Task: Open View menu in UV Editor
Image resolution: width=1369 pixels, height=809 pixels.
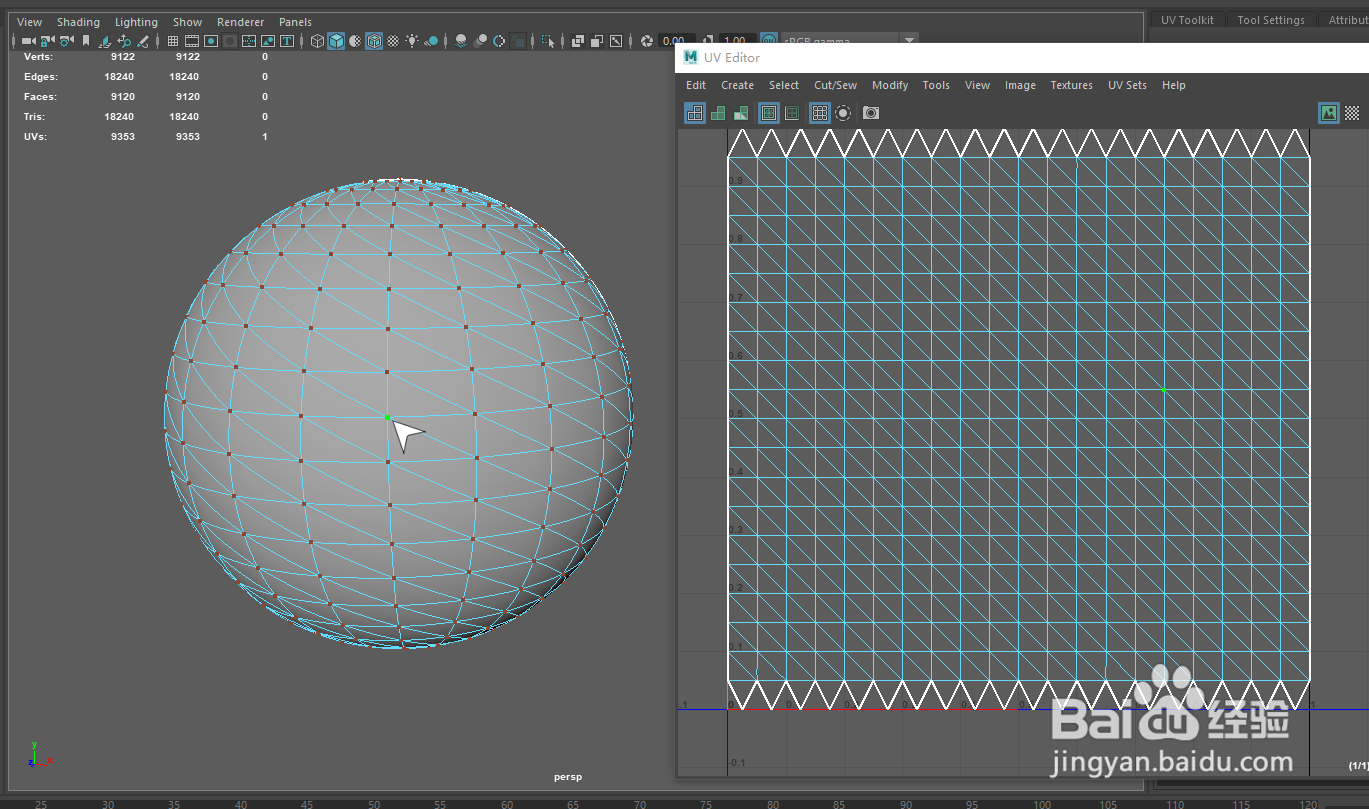Action: point(977,85)
